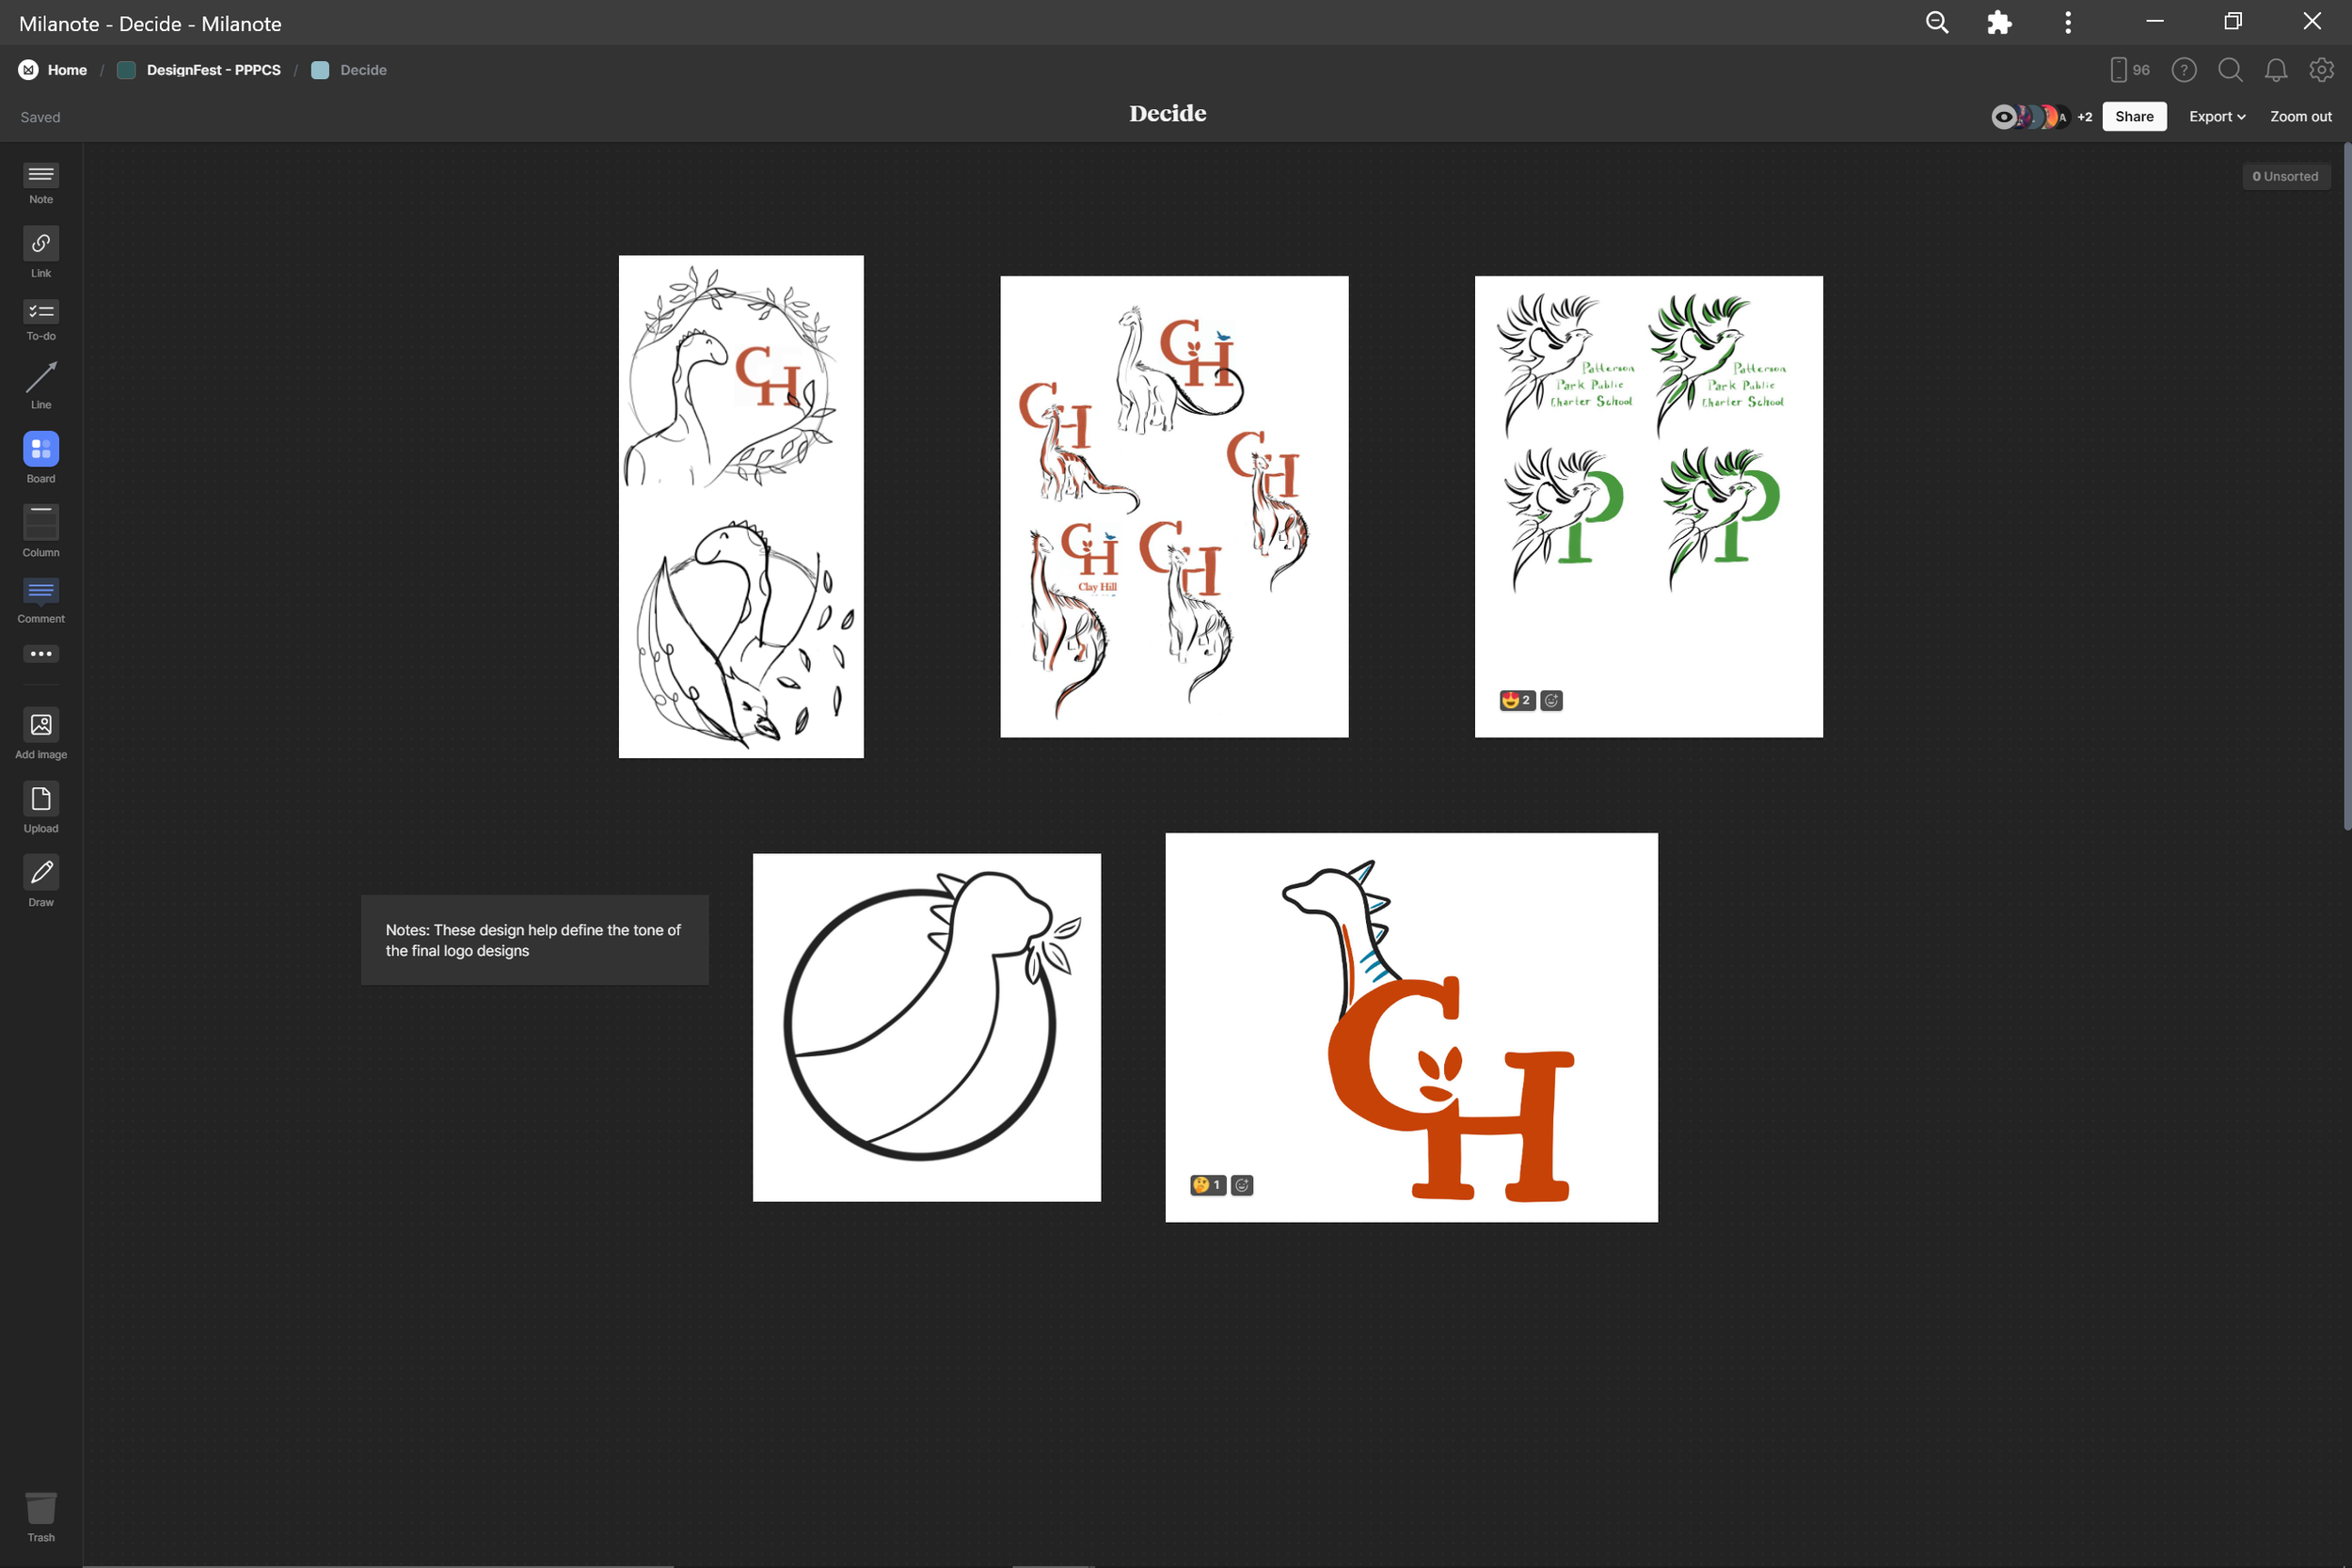Click the vertical scrollbar on right edge
Screen dimensions: 2352x1568
pyautogui.click(x=2346, y=486)
